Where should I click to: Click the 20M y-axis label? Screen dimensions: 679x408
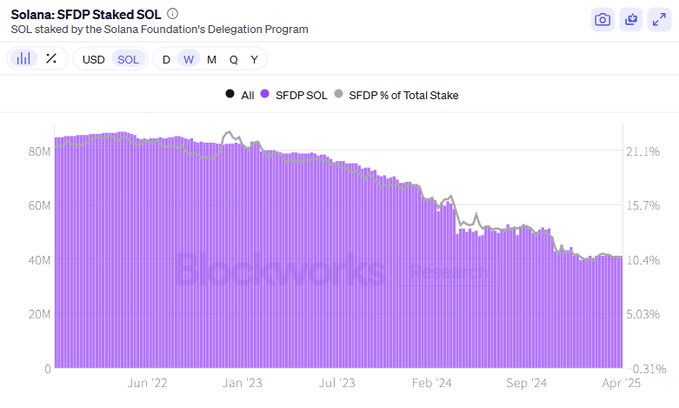point(39,314)
